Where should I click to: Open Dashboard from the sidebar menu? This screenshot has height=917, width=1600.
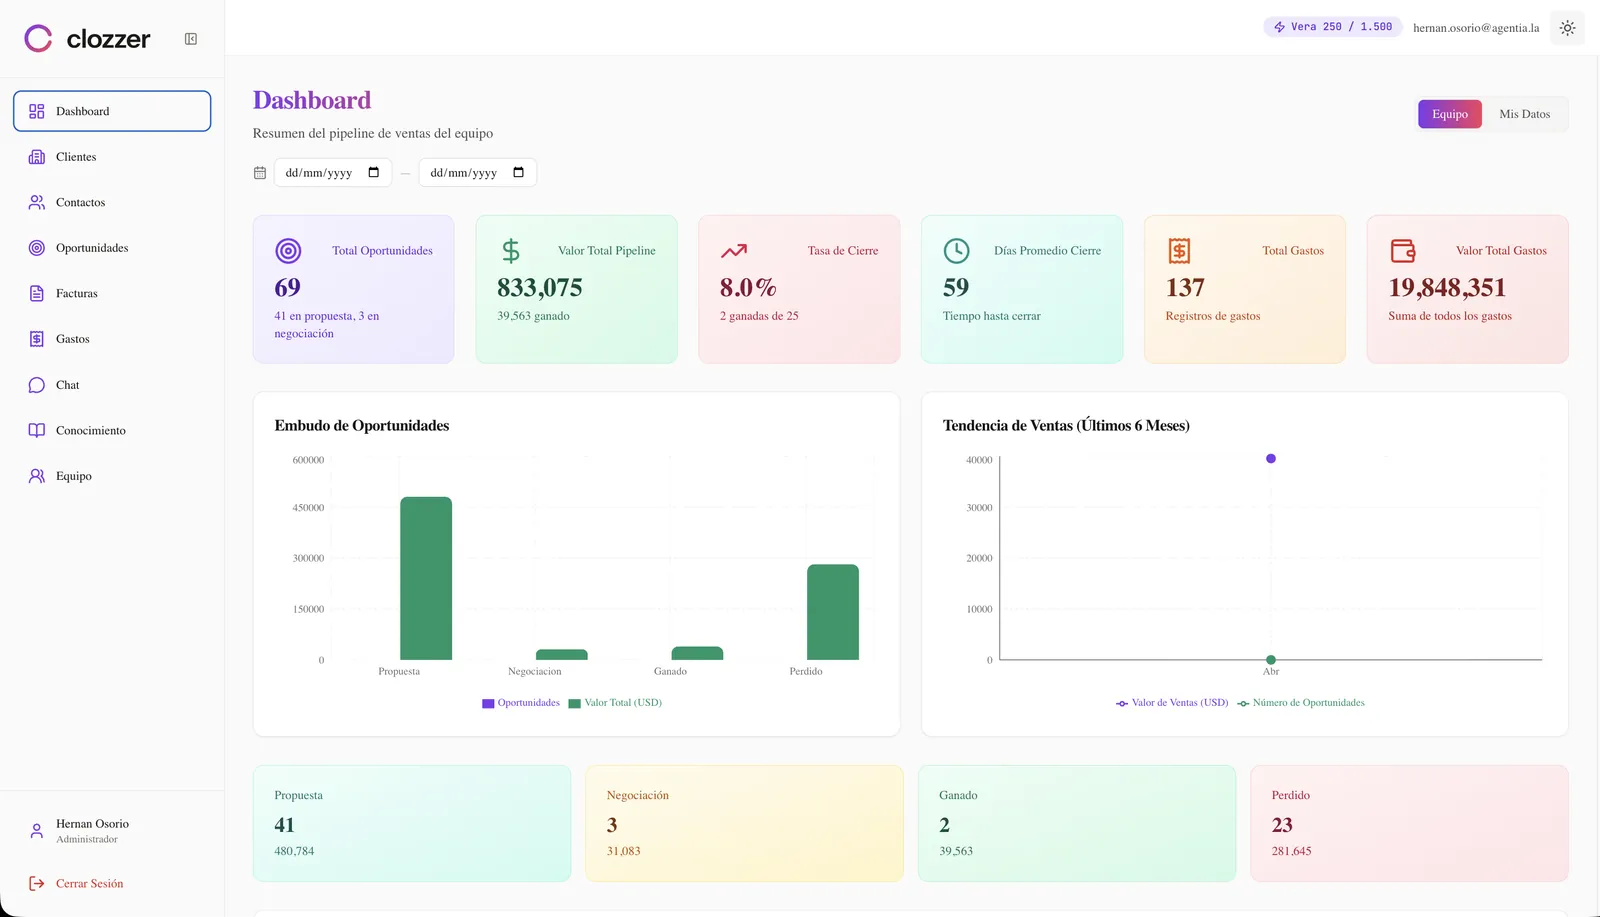point(112,111)
